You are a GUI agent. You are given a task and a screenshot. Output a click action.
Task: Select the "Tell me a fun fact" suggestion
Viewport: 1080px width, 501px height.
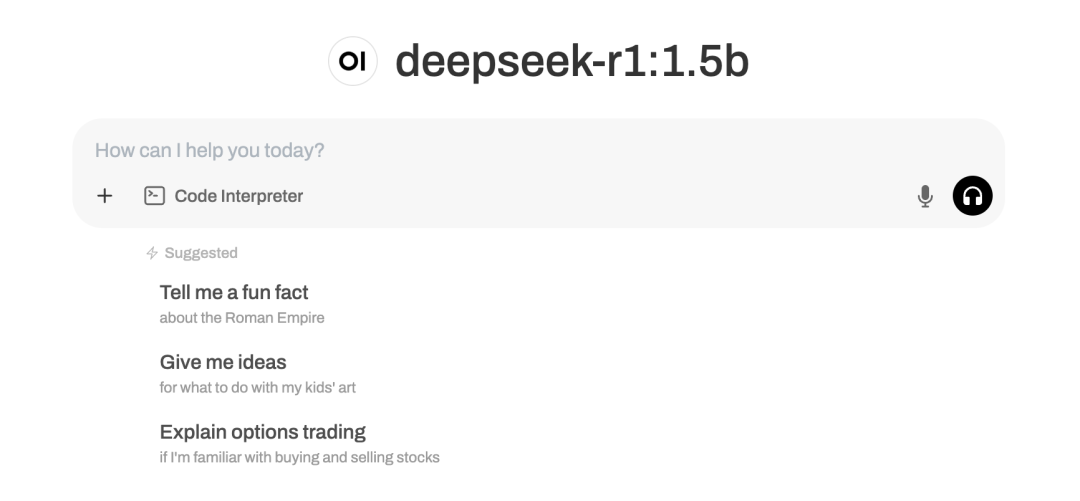[234, 293]
